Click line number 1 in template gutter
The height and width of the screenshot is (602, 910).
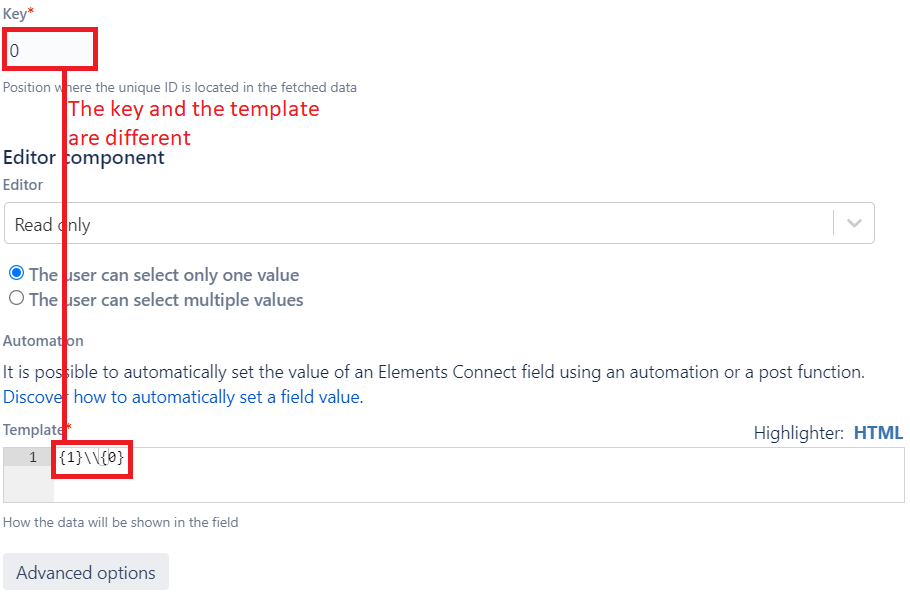click(x=32, y=458)
